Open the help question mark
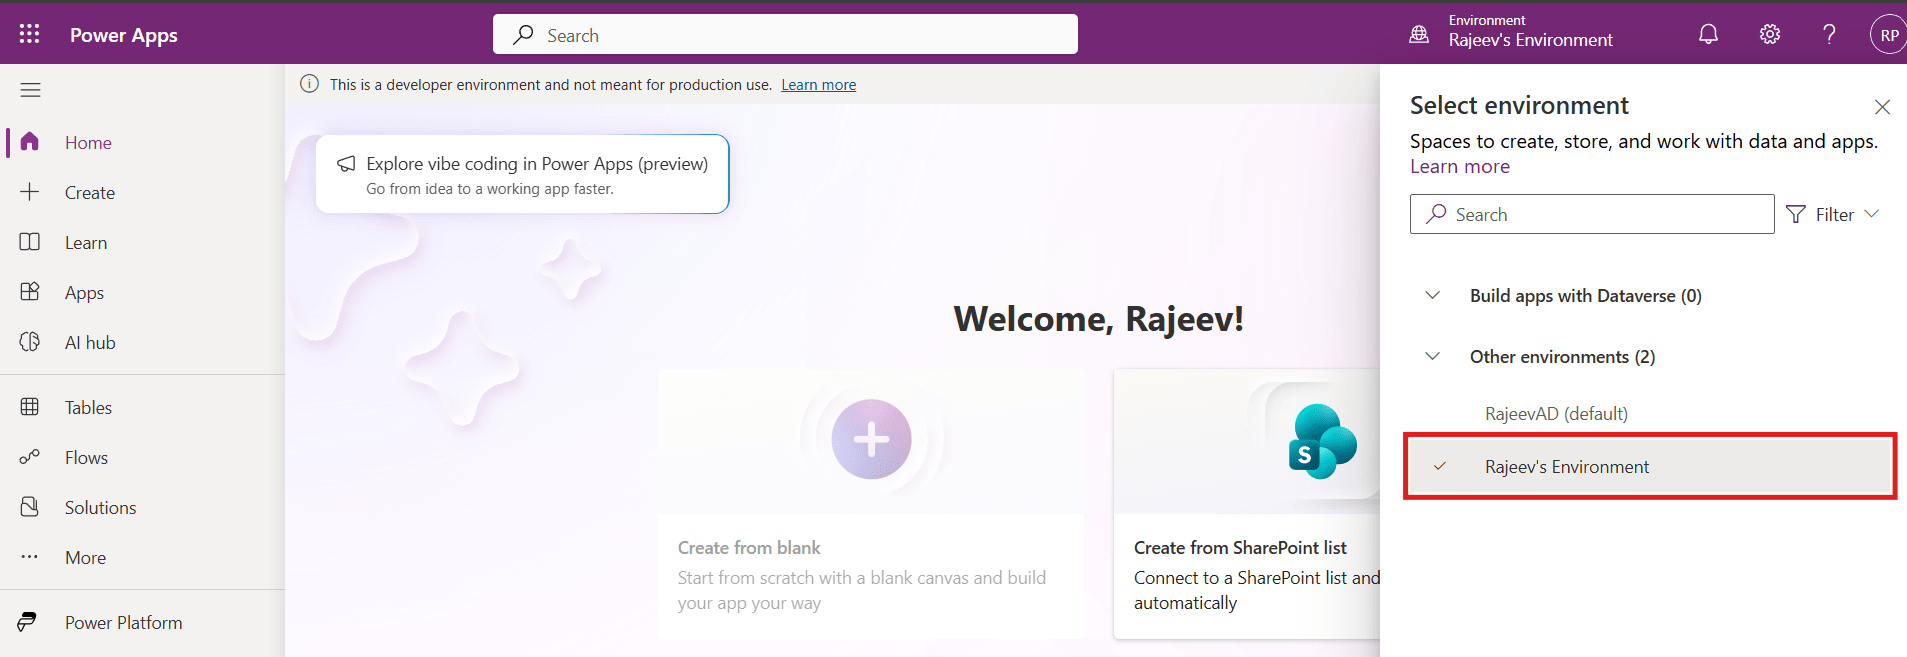The height and width of the screenshot is (657, 1907). (1829, 34)
